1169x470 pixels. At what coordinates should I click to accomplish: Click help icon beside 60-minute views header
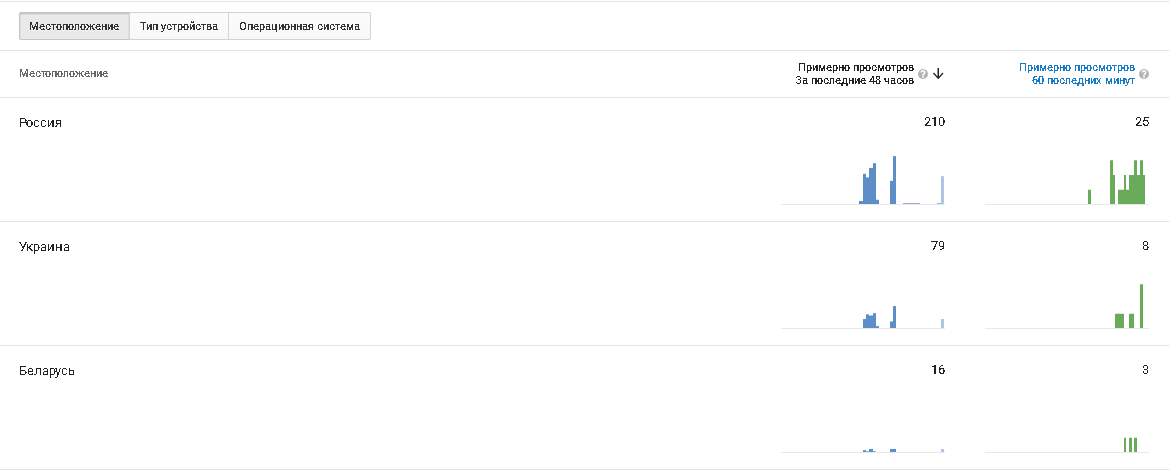pos(1144,74)
